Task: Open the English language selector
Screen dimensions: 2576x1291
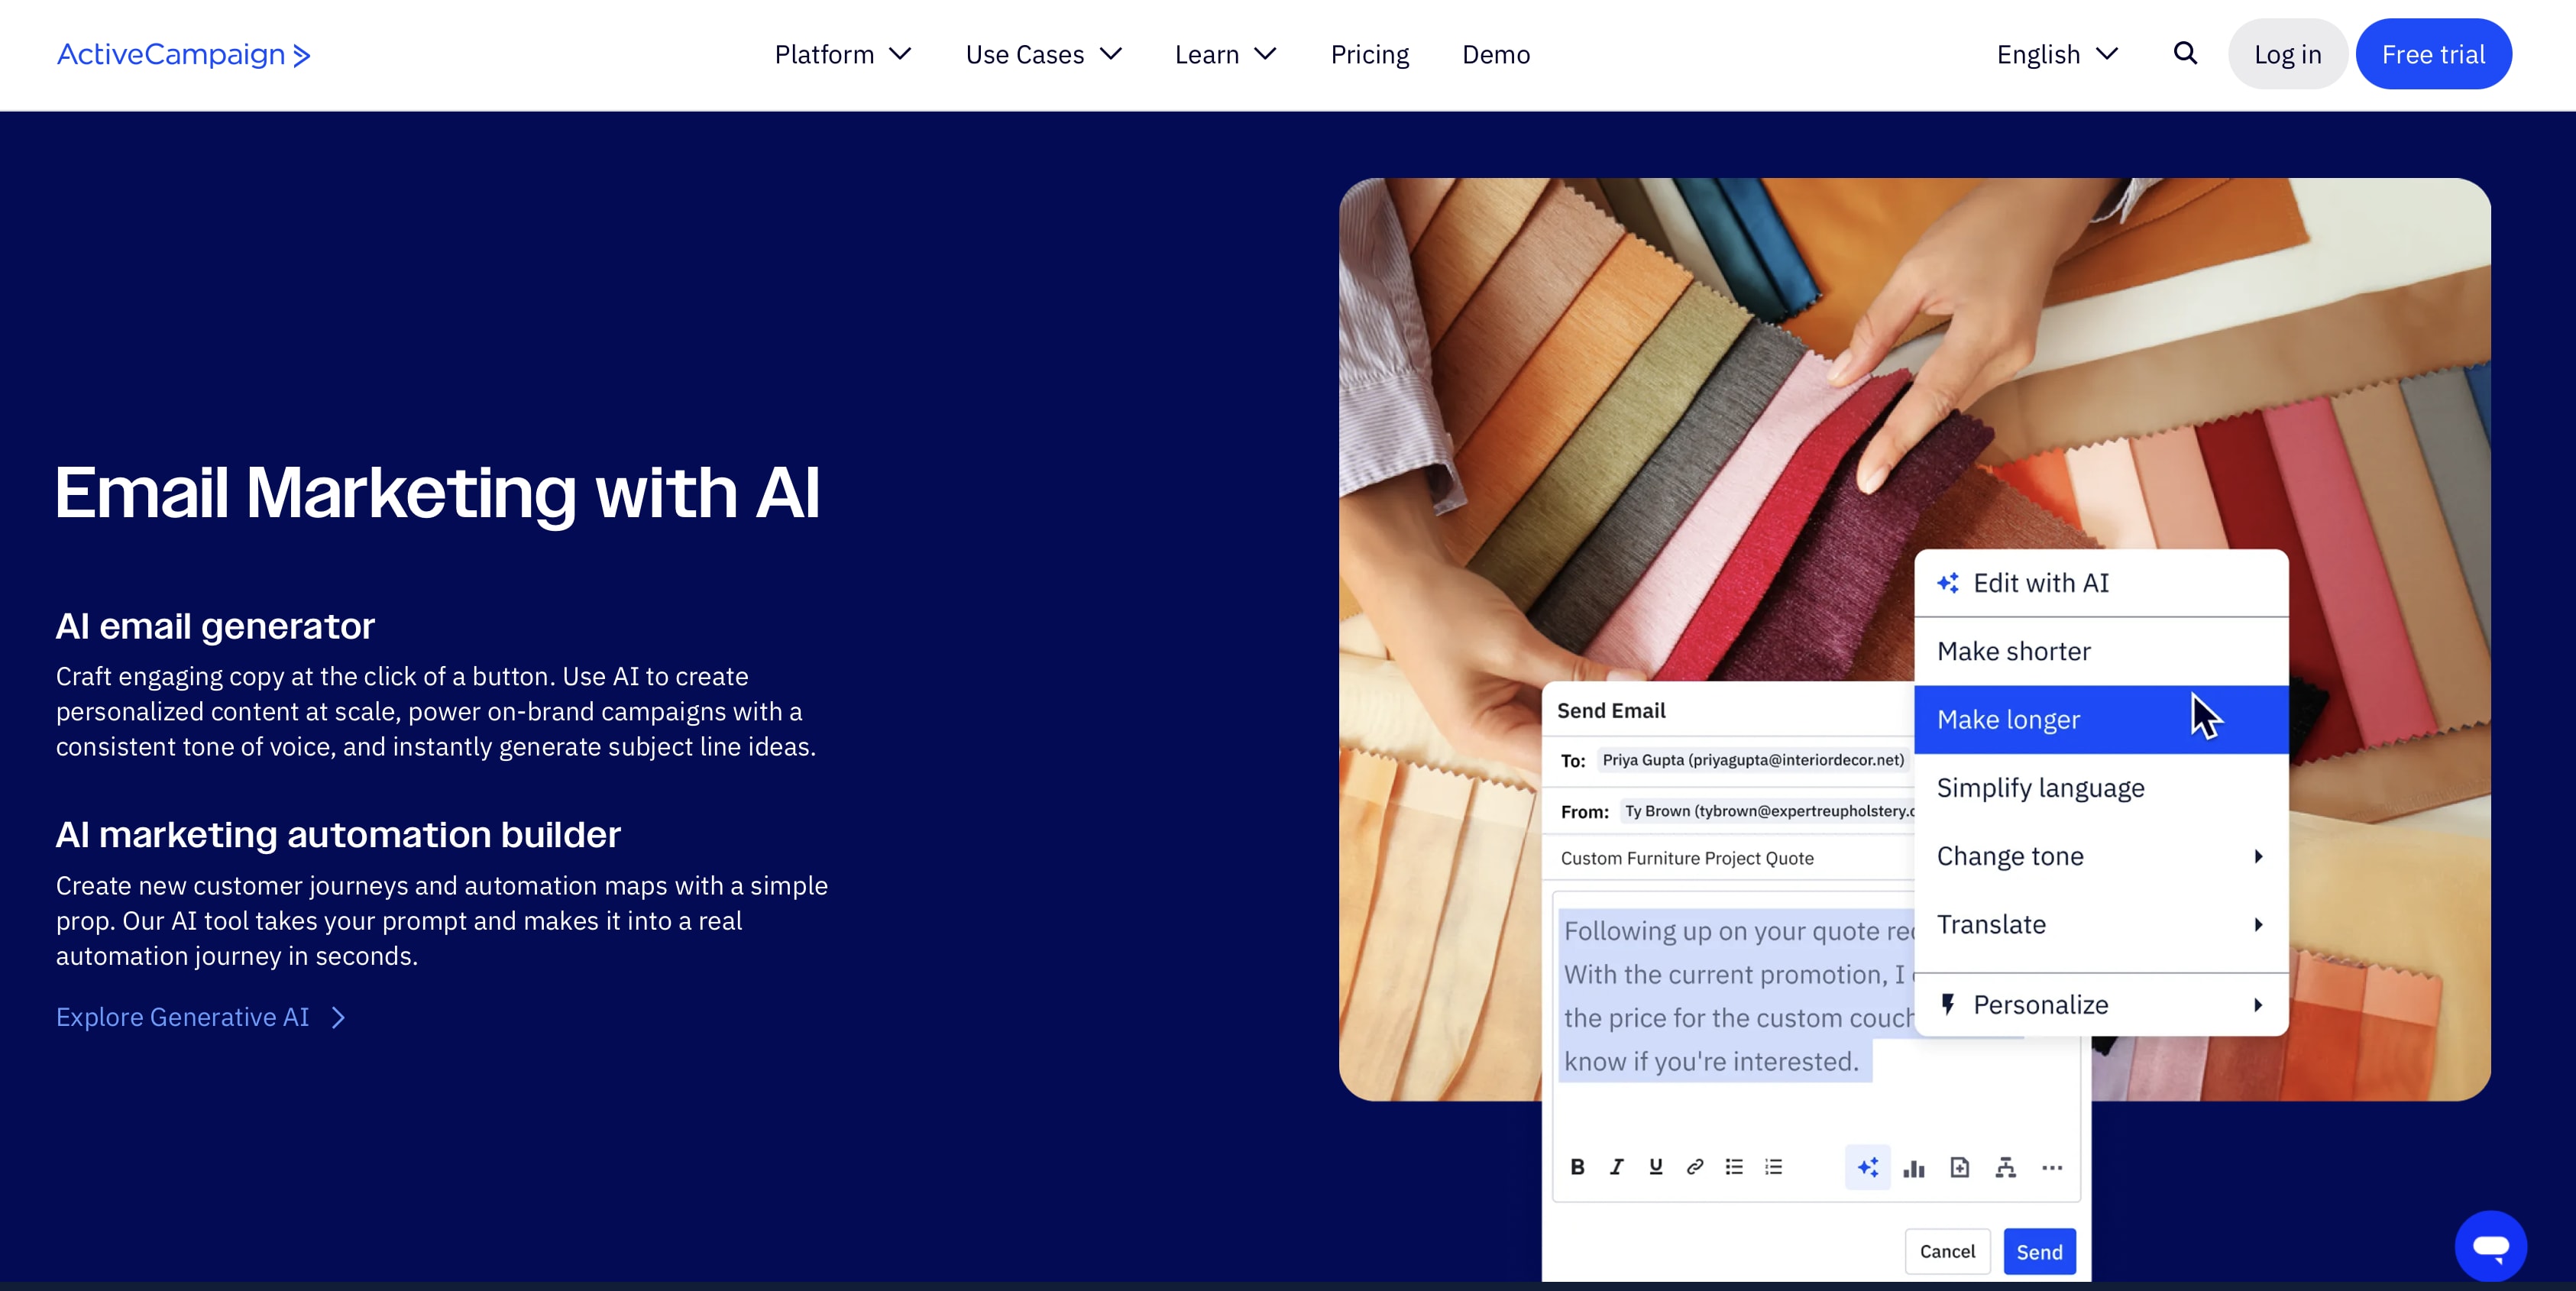Action: [2056, 54]
